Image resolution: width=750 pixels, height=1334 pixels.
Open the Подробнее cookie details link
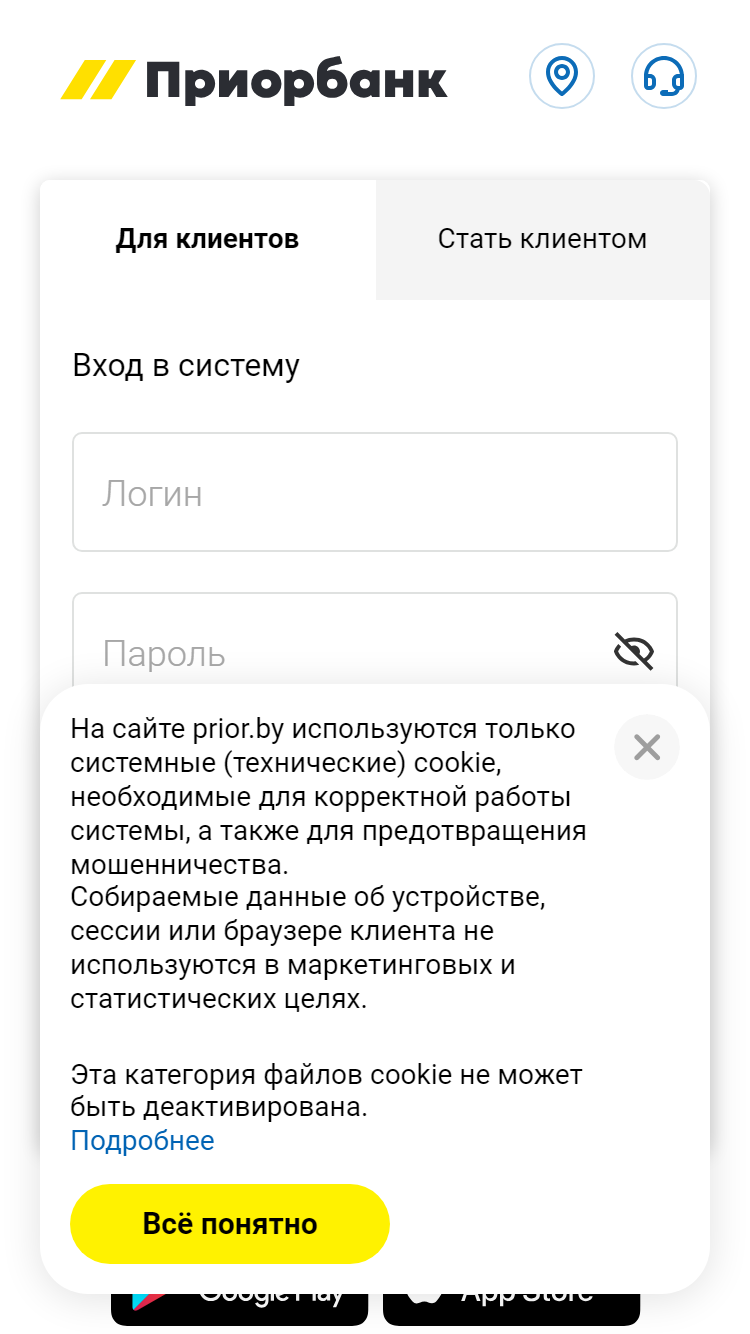(142, 1140)
